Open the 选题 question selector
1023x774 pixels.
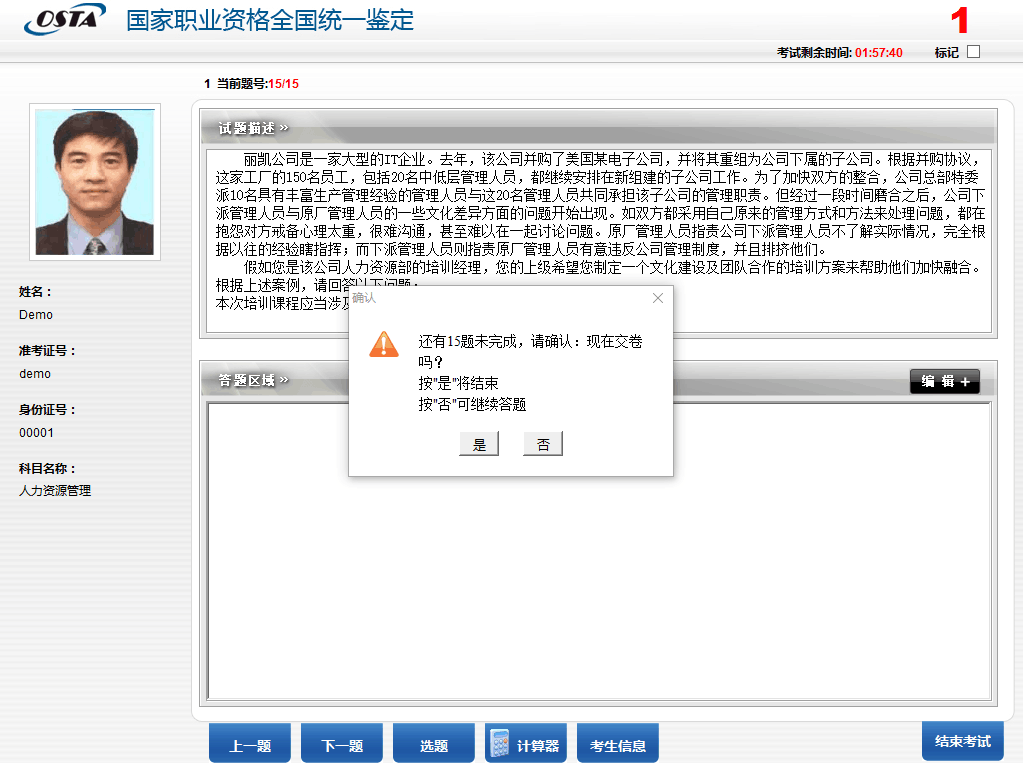pos(434,745)
